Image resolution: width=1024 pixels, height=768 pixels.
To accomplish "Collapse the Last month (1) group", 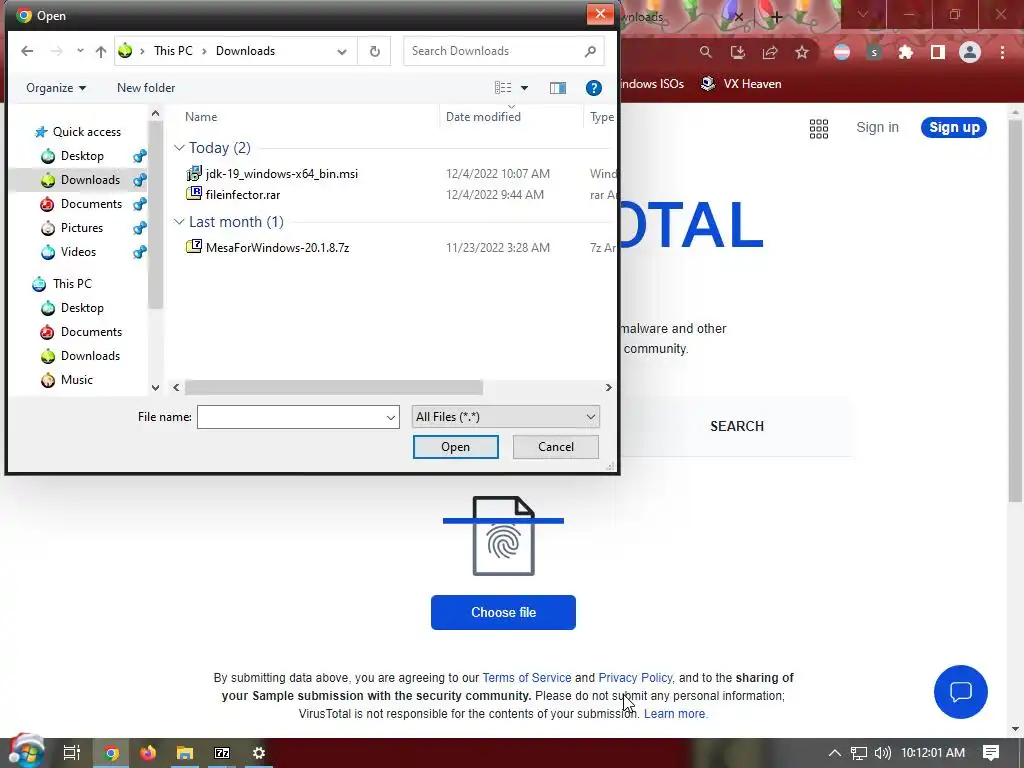I will [179, 222].
